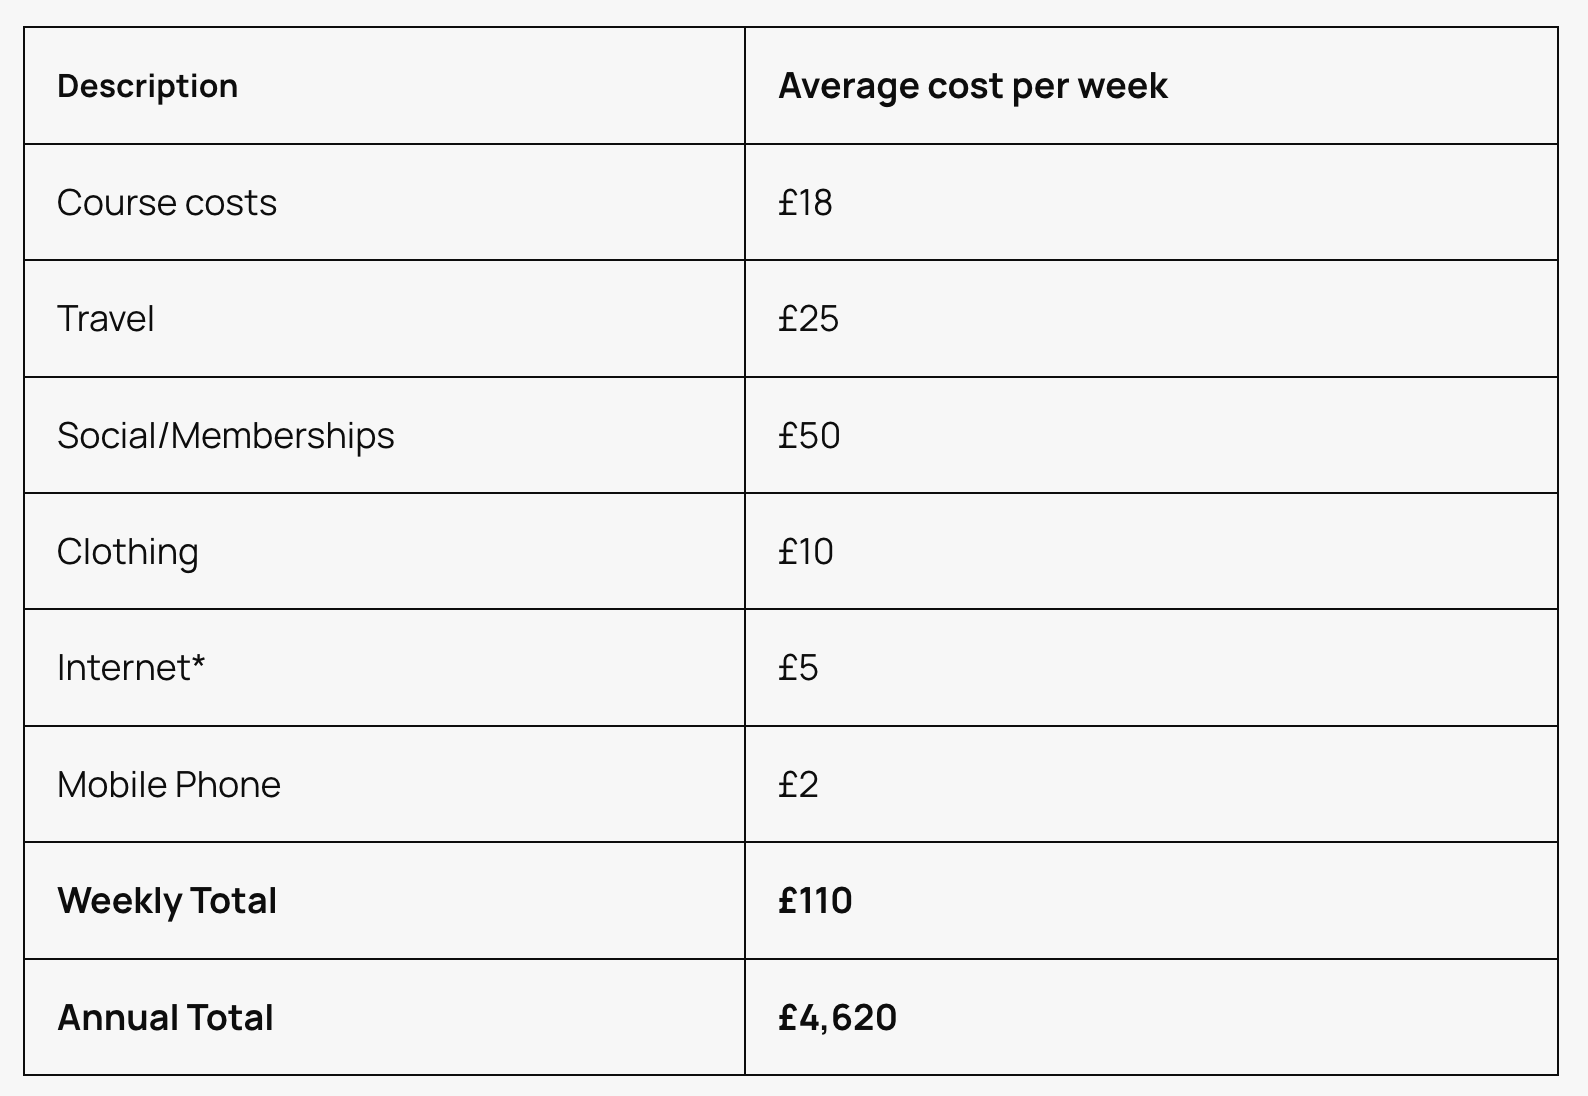This screenshot has width=1588, height=1096.
Task: Select the Course costs row label
Action: click(166, 203)
